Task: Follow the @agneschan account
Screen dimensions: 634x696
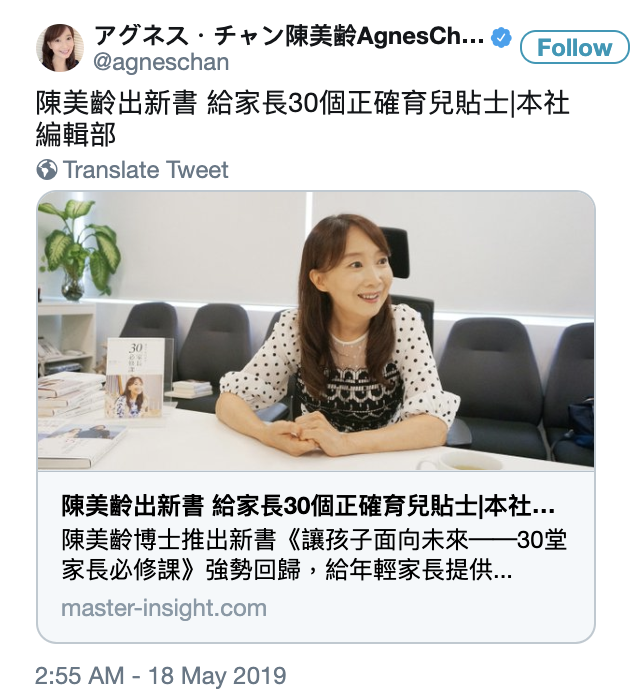Action: point(575,47)
